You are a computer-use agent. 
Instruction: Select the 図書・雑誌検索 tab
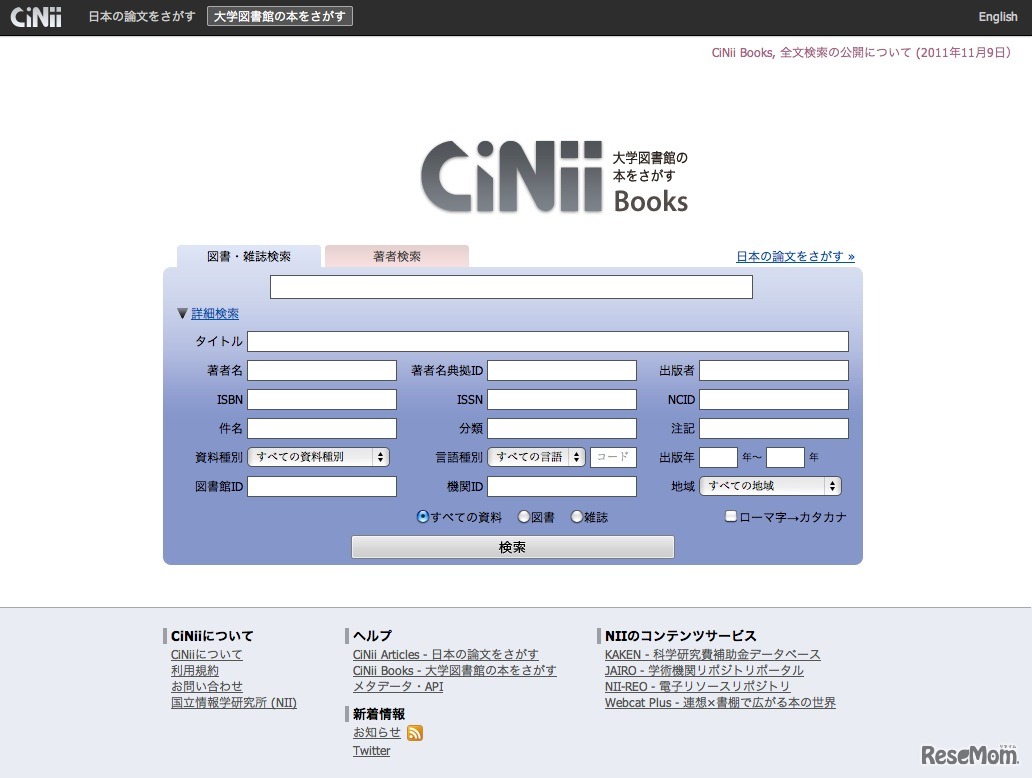(247, 256)
